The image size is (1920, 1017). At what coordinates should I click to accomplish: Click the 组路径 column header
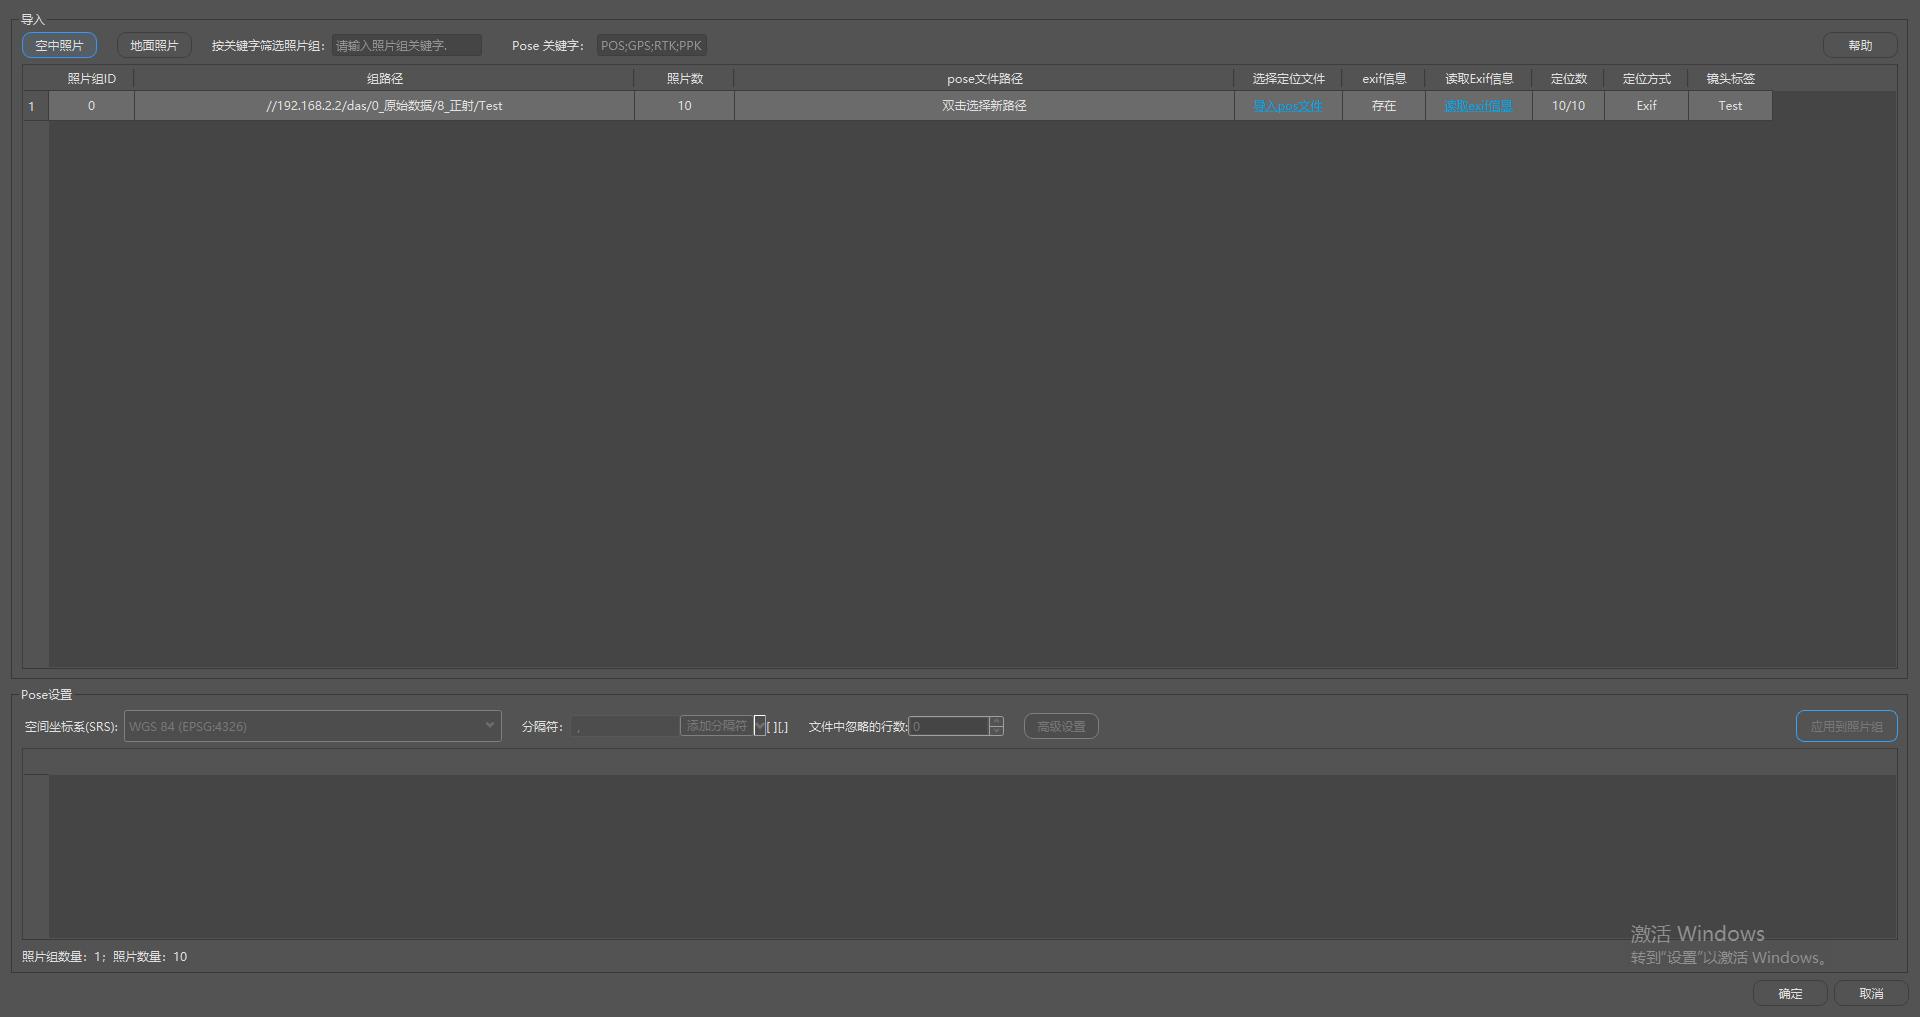click(x=384, y=78)
